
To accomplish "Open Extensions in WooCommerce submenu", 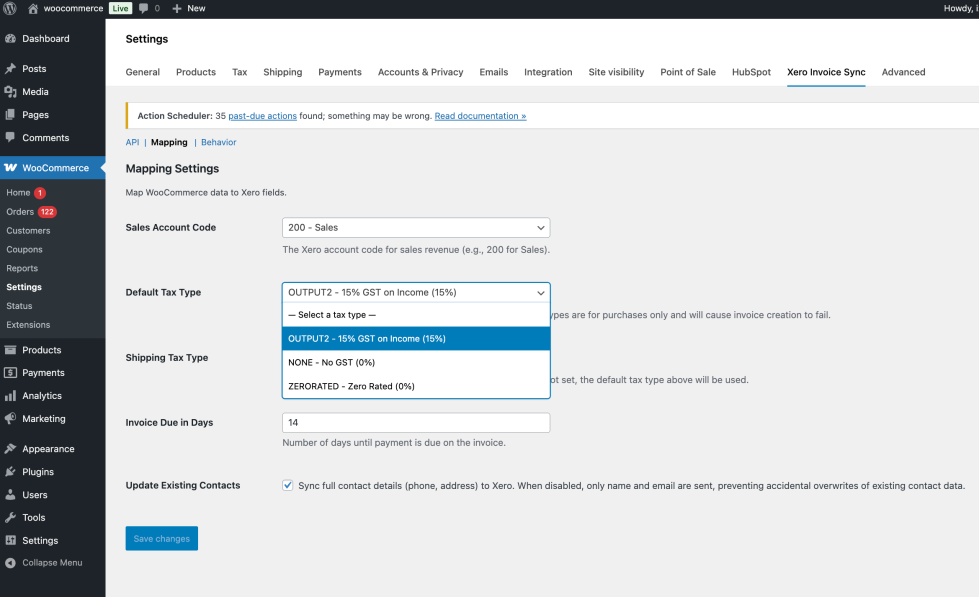I will [x=28, y=325].
